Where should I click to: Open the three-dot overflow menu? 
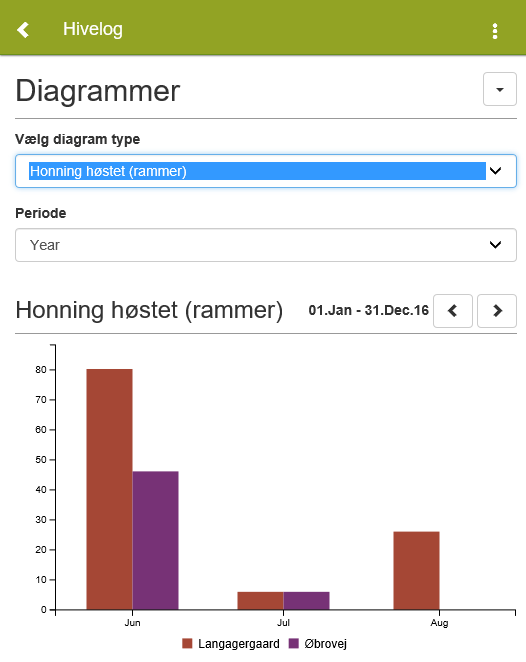tap(495, 31)
